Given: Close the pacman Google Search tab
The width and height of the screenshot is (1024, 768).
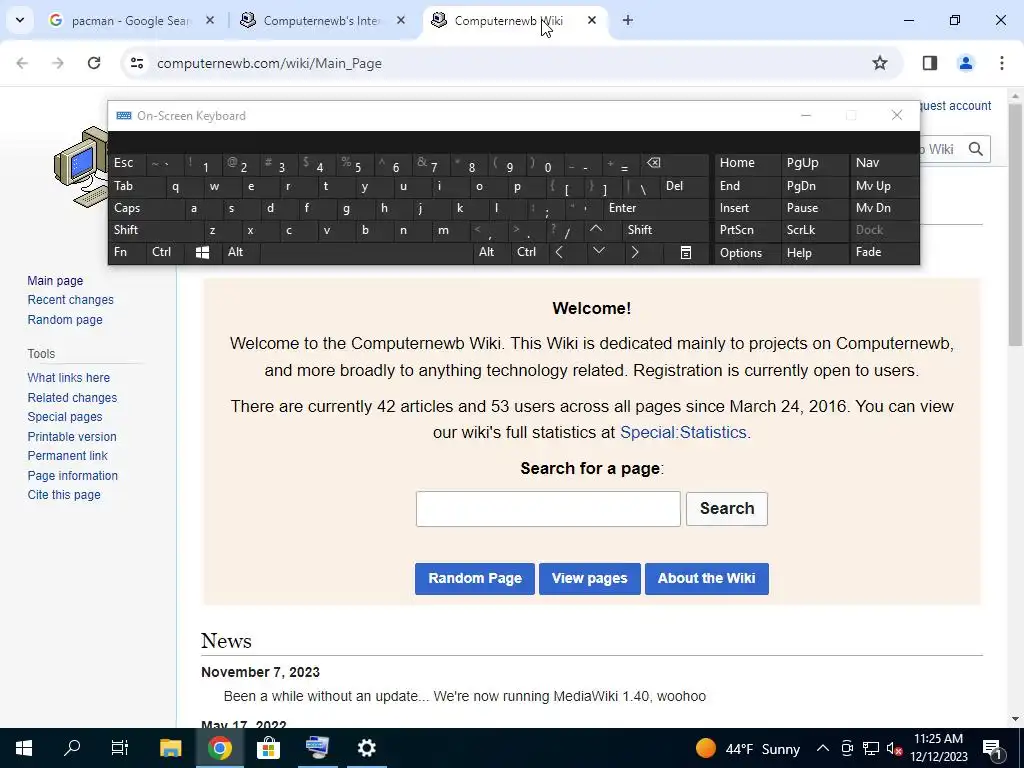Looking at the screenshot, I should pos(210,20).
